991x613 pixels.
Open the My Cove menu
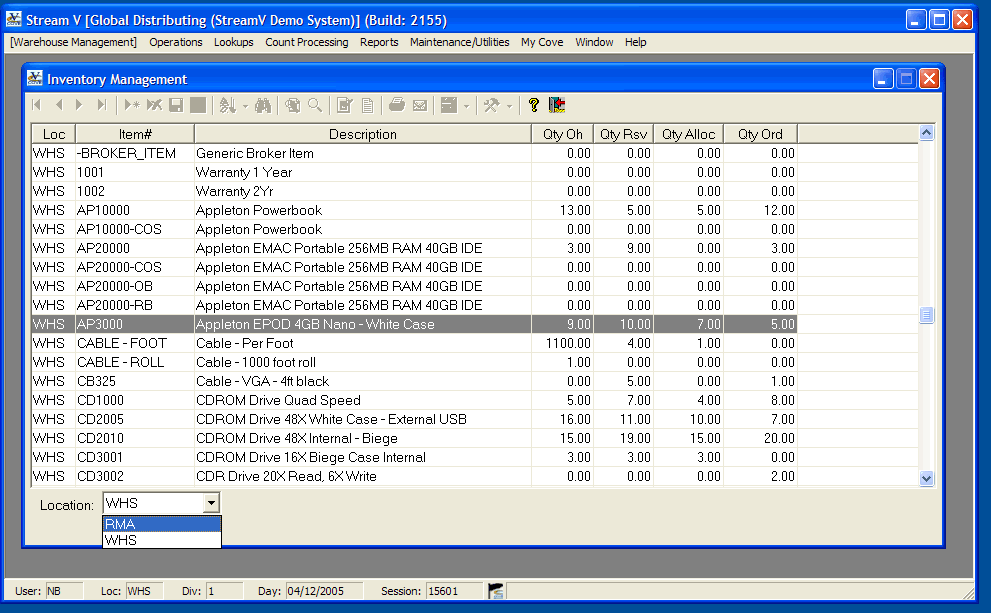coord(542,42)
